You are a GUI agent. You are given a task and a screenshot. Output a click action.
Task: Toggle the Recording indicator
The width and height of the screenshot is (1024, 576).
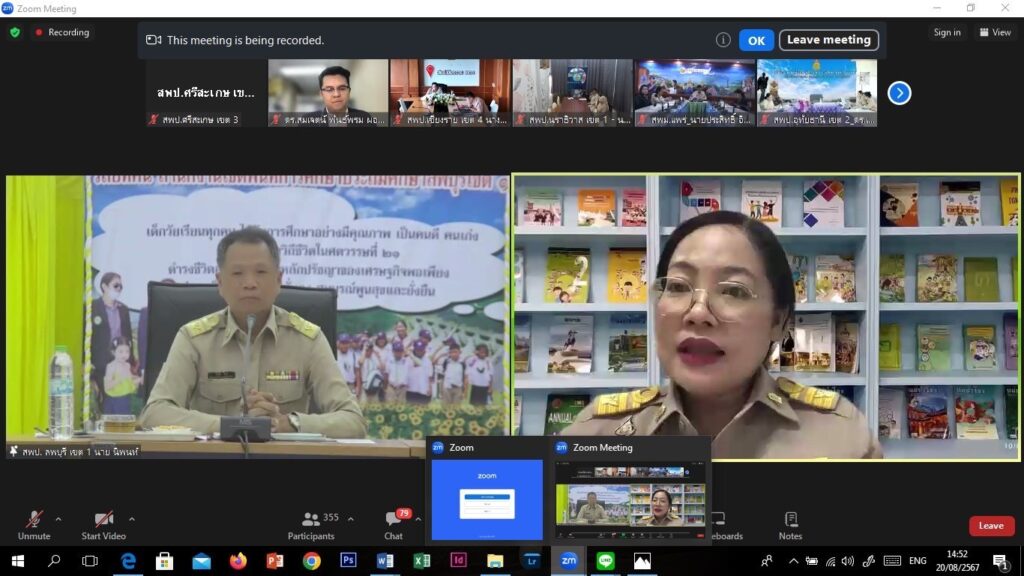[62, 32]
